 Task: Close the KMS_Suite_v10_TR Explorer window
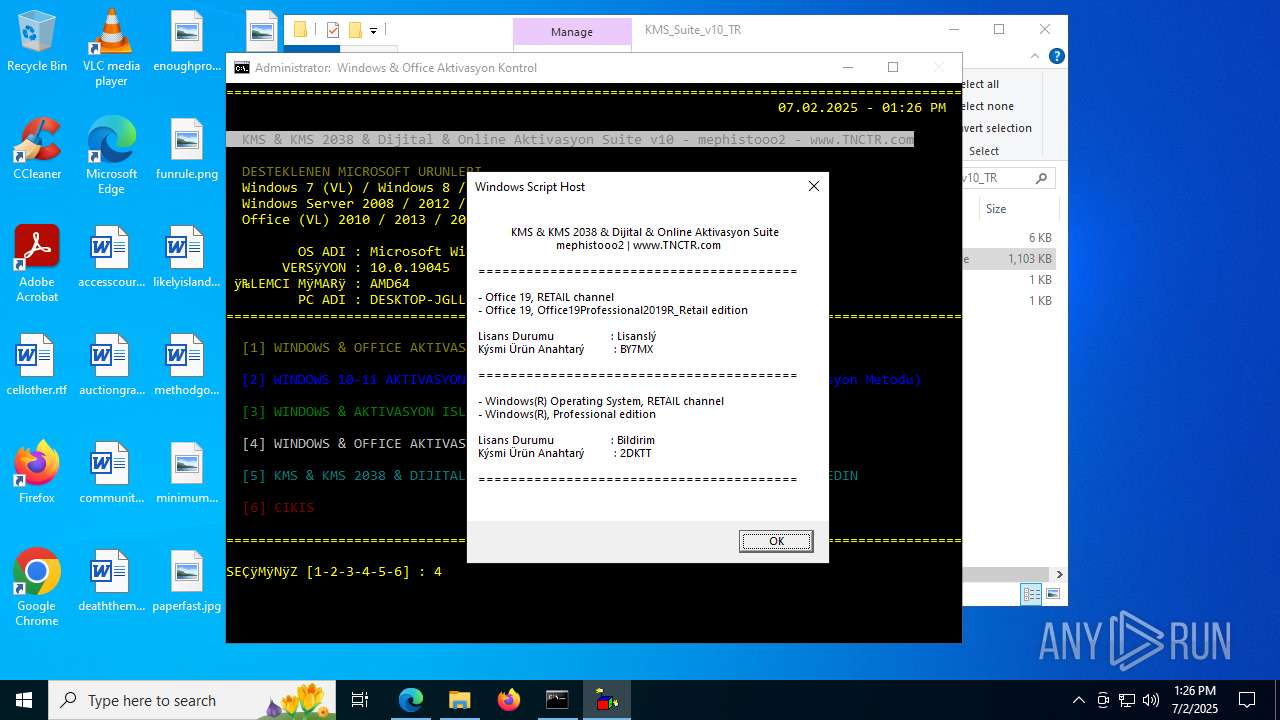[1045, 30]
